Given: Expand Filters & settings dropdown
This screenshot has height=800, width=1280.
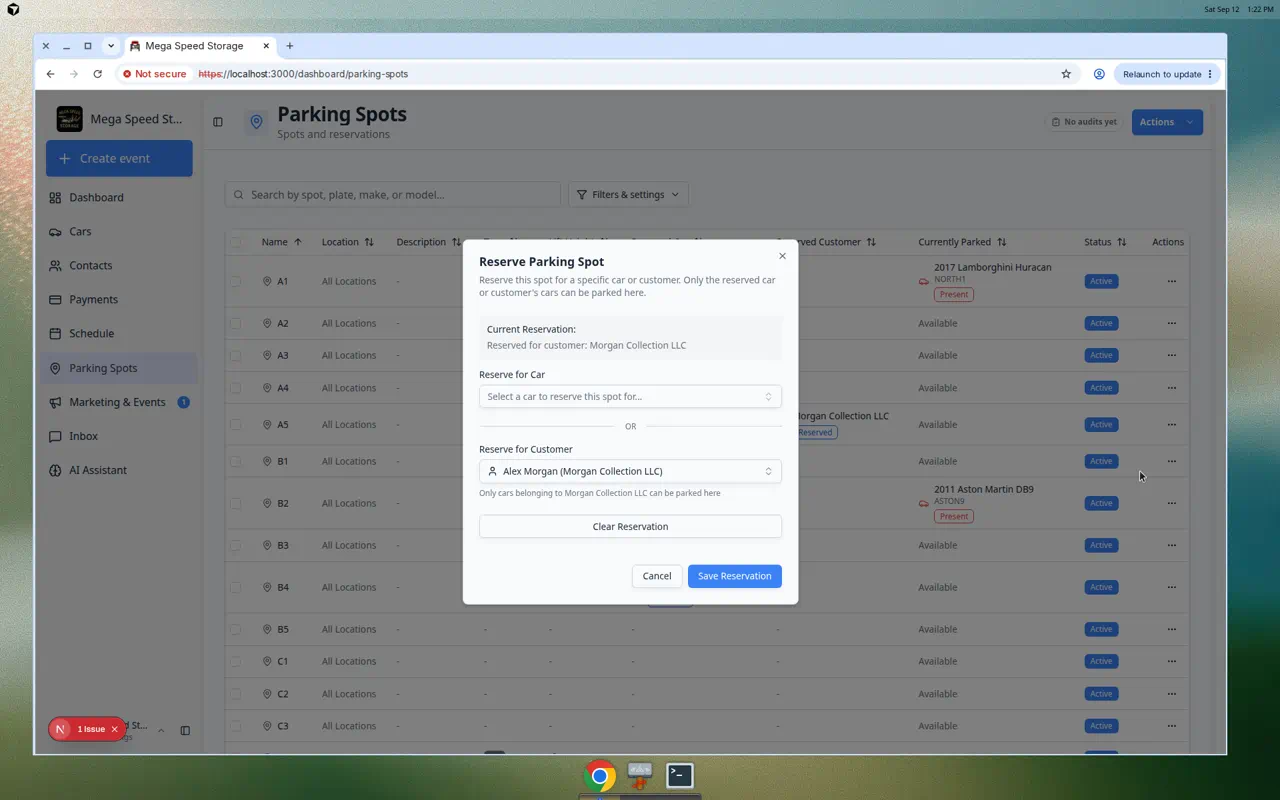Looking at the screenshot, I should [628, 195].
